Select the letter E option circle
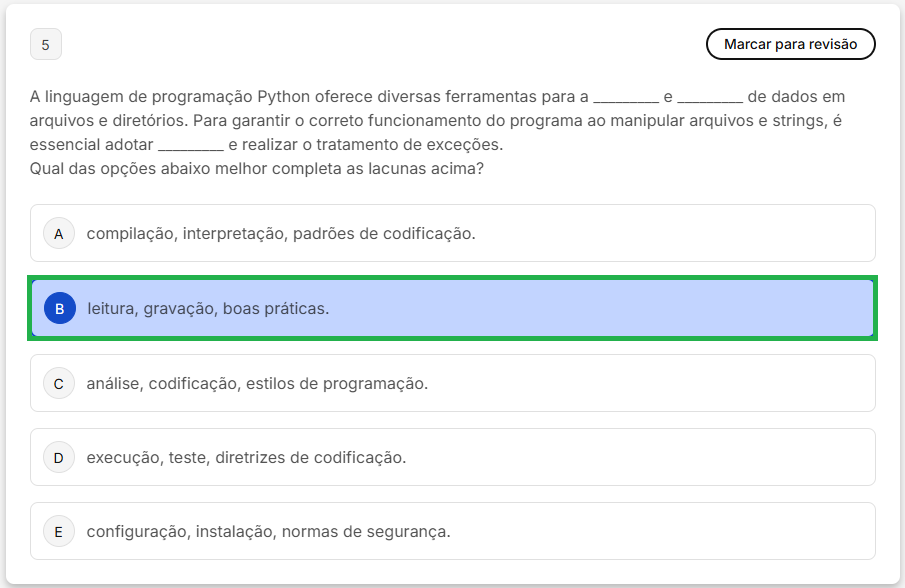The image size is (905, 588). click(x=59, y=532)
